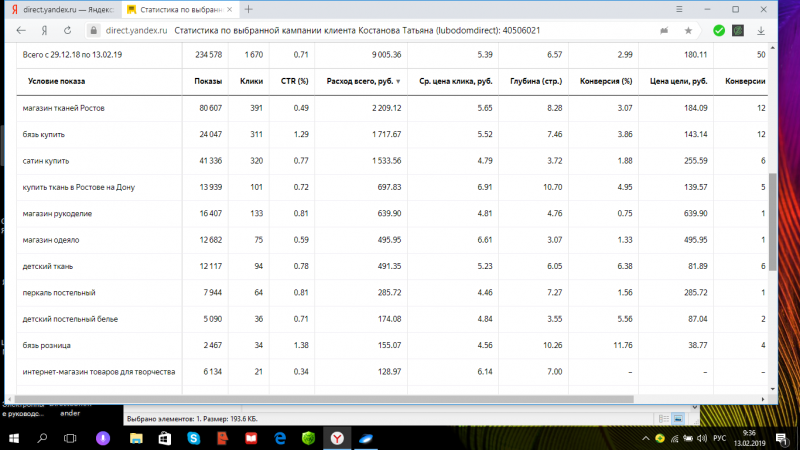Click the horizontal scrollbar thumb of table
The image size is (800, 450).
point(324,399)
